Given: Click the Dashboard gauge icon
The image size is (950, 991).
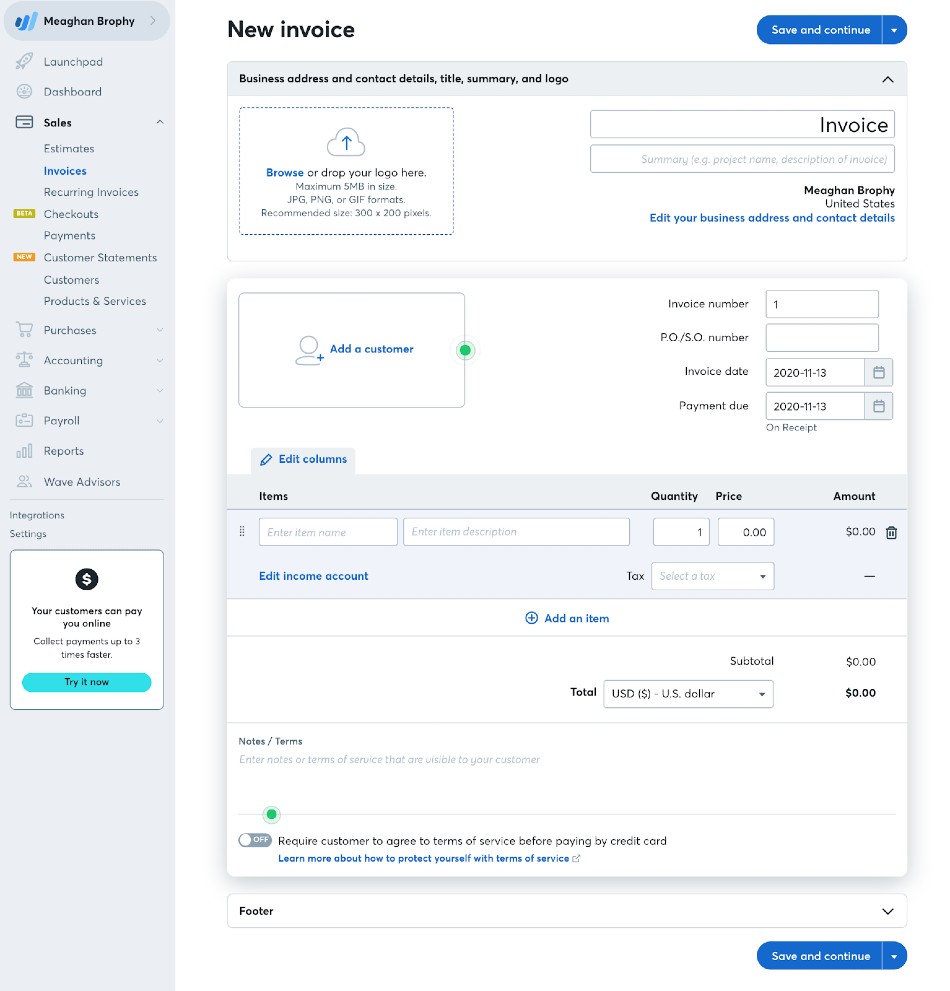Looking at the screenshot, I should click(x=24, y=92).
